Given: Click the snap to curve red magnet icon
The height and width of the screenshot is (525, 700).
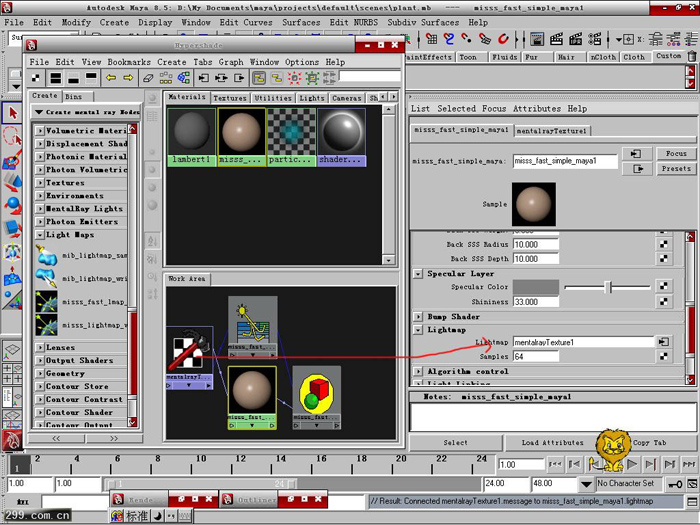Looking at the screenshot, I should (449, 39).
